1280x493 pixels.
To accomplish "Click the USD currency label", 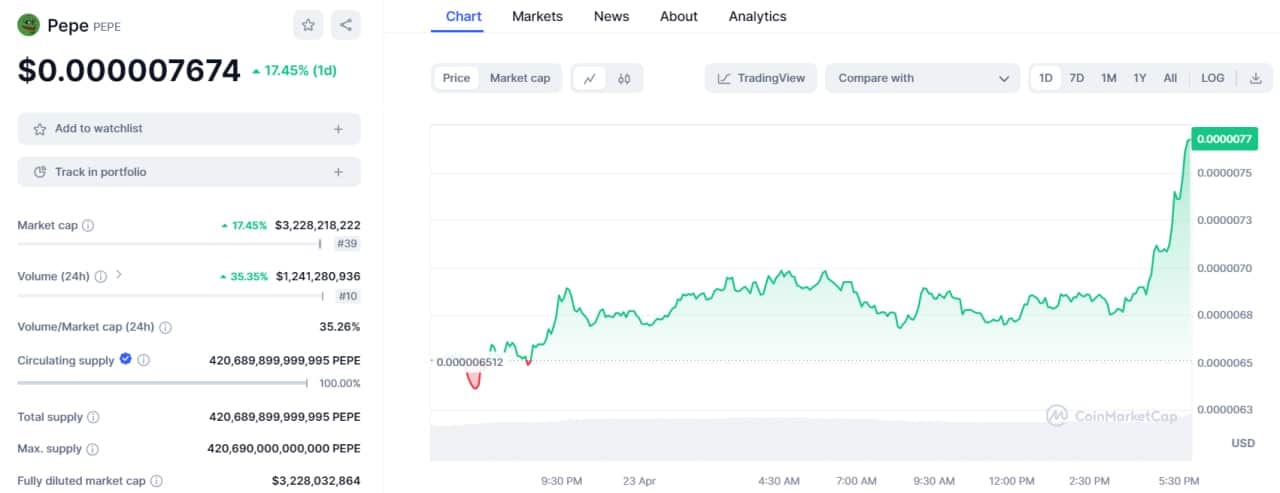I will click(1243, 443).
